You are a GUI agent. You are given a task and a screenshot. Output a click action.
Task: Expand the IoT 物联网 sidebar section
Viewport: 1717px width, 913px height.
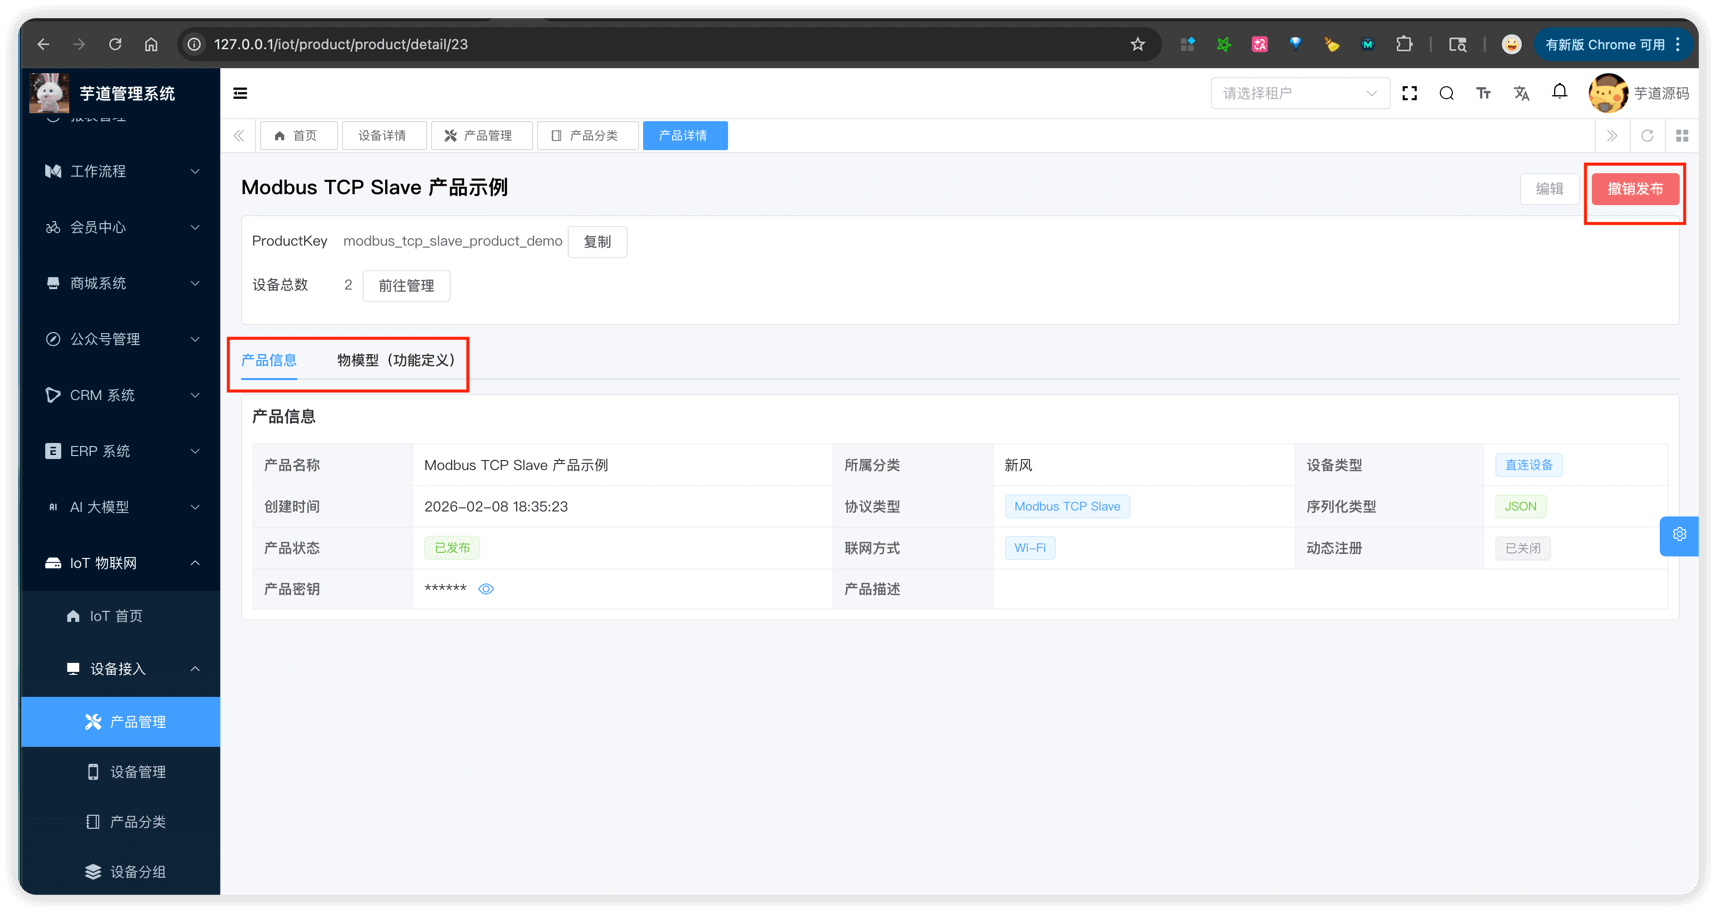click(120, 563)
